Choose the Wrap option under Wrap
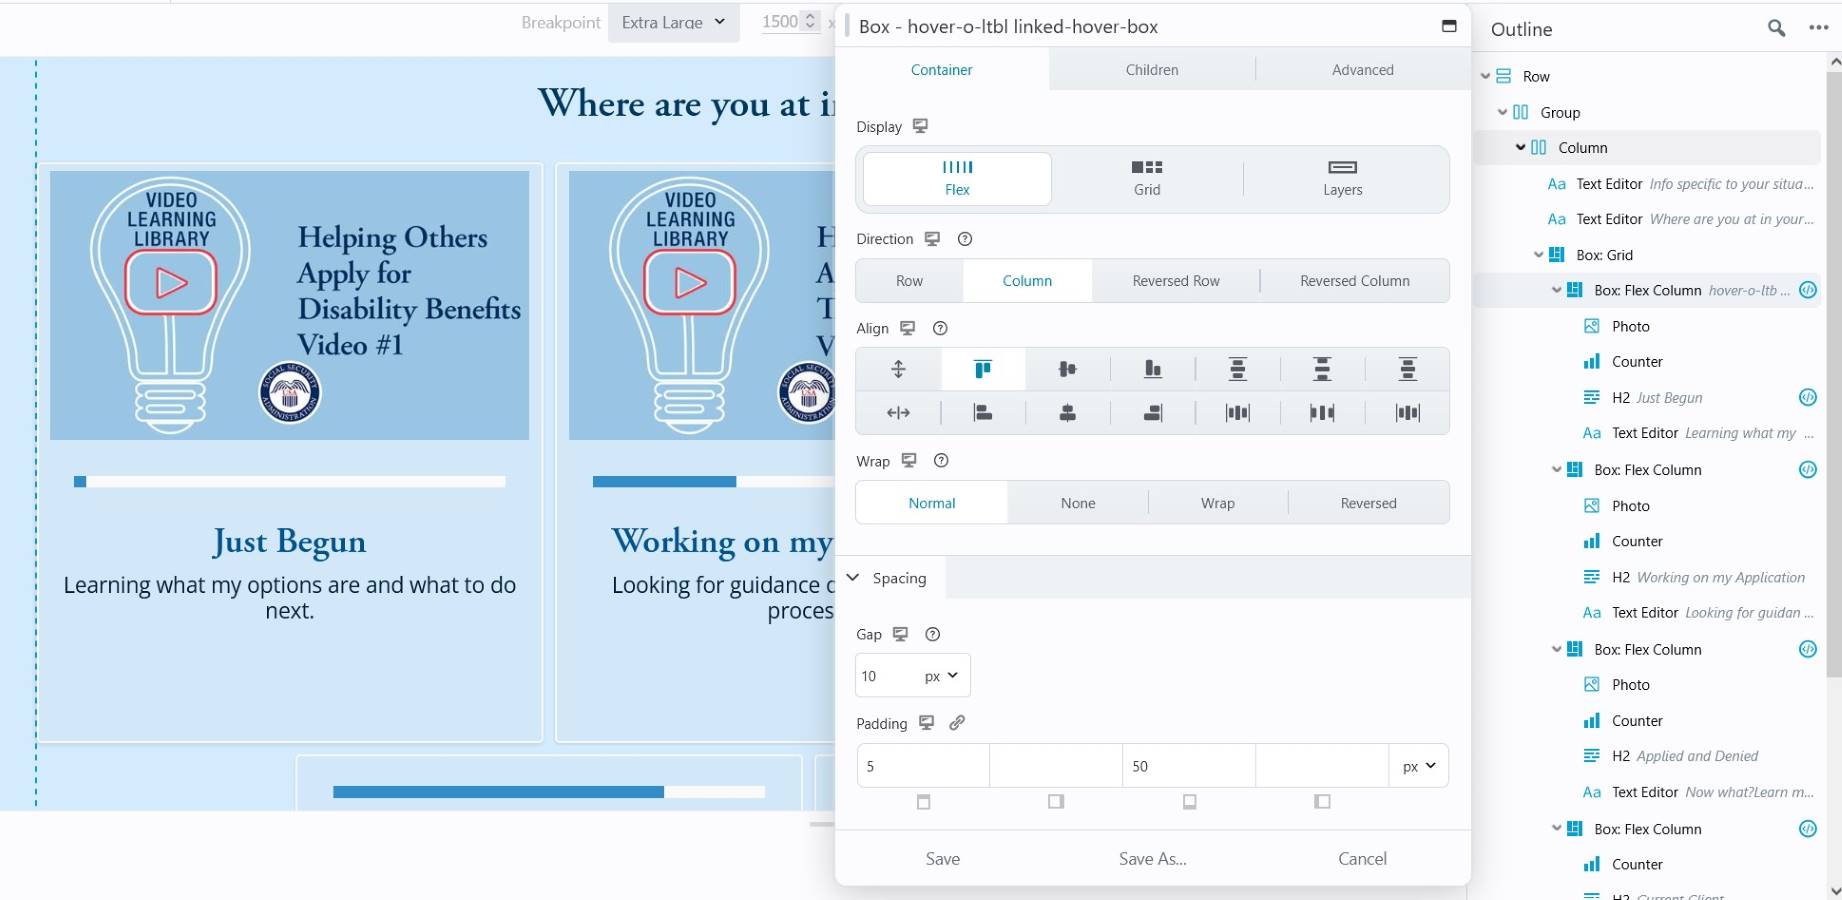 1217,503
